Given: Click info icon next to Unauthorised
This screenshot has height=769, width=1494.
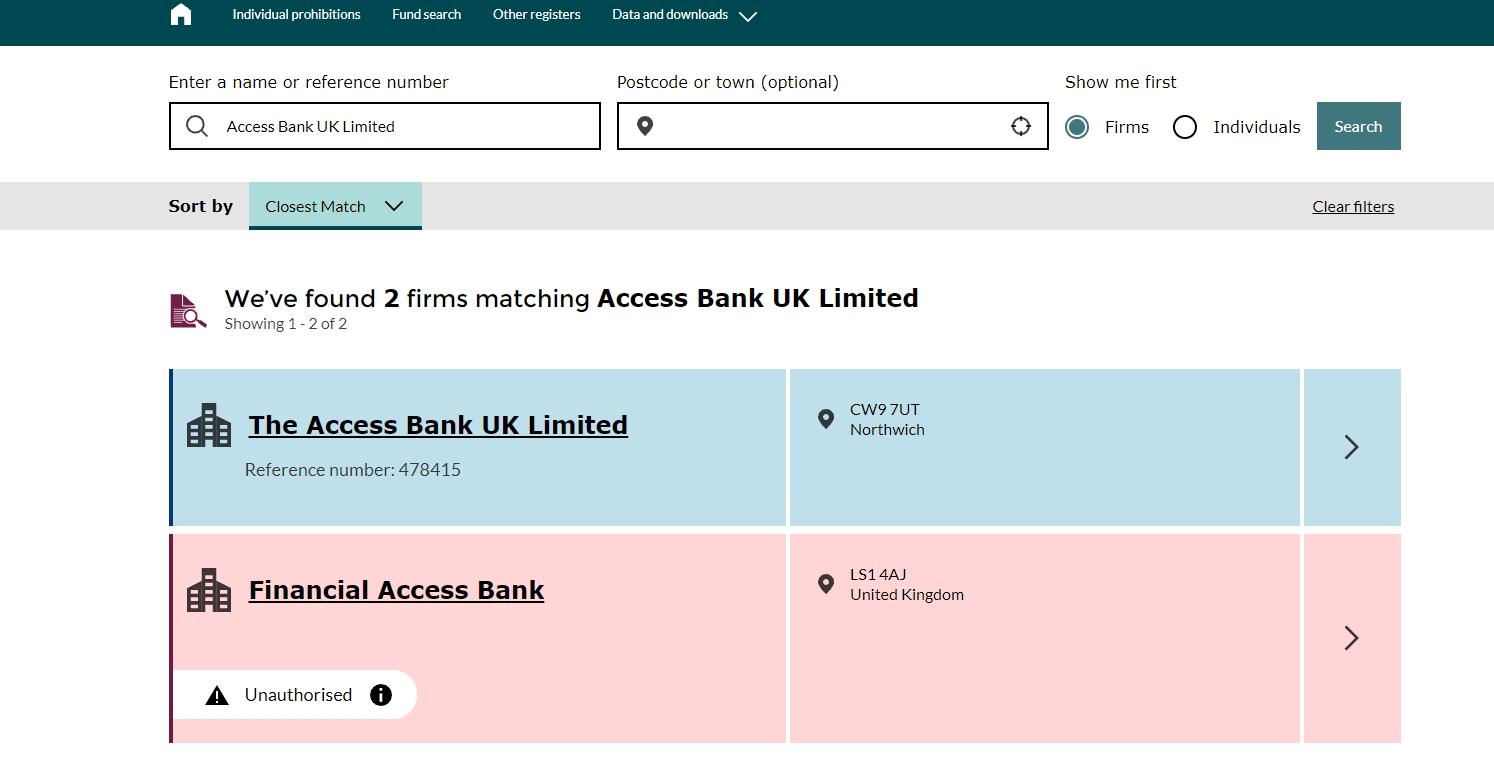Looking at the screenshot, I should 381,695.
